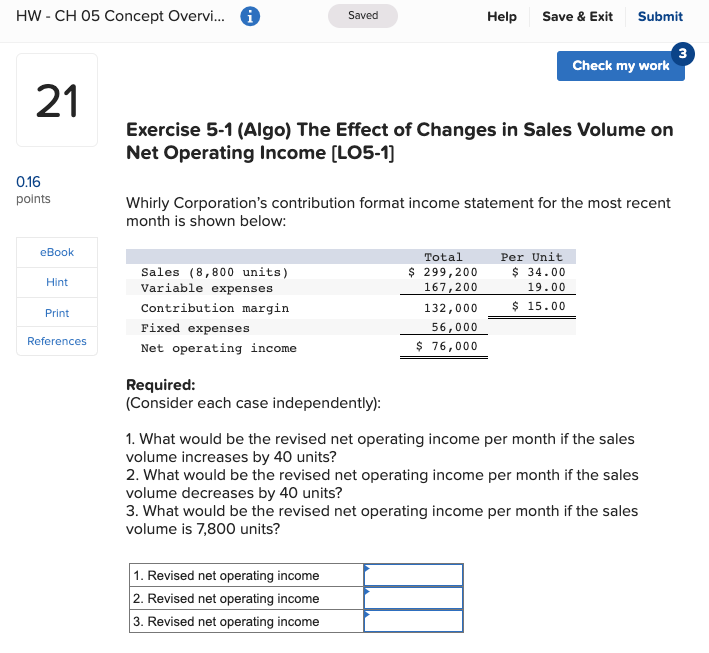709x653 pixels.
Task: Click the Check my work button
Action: 620,66
